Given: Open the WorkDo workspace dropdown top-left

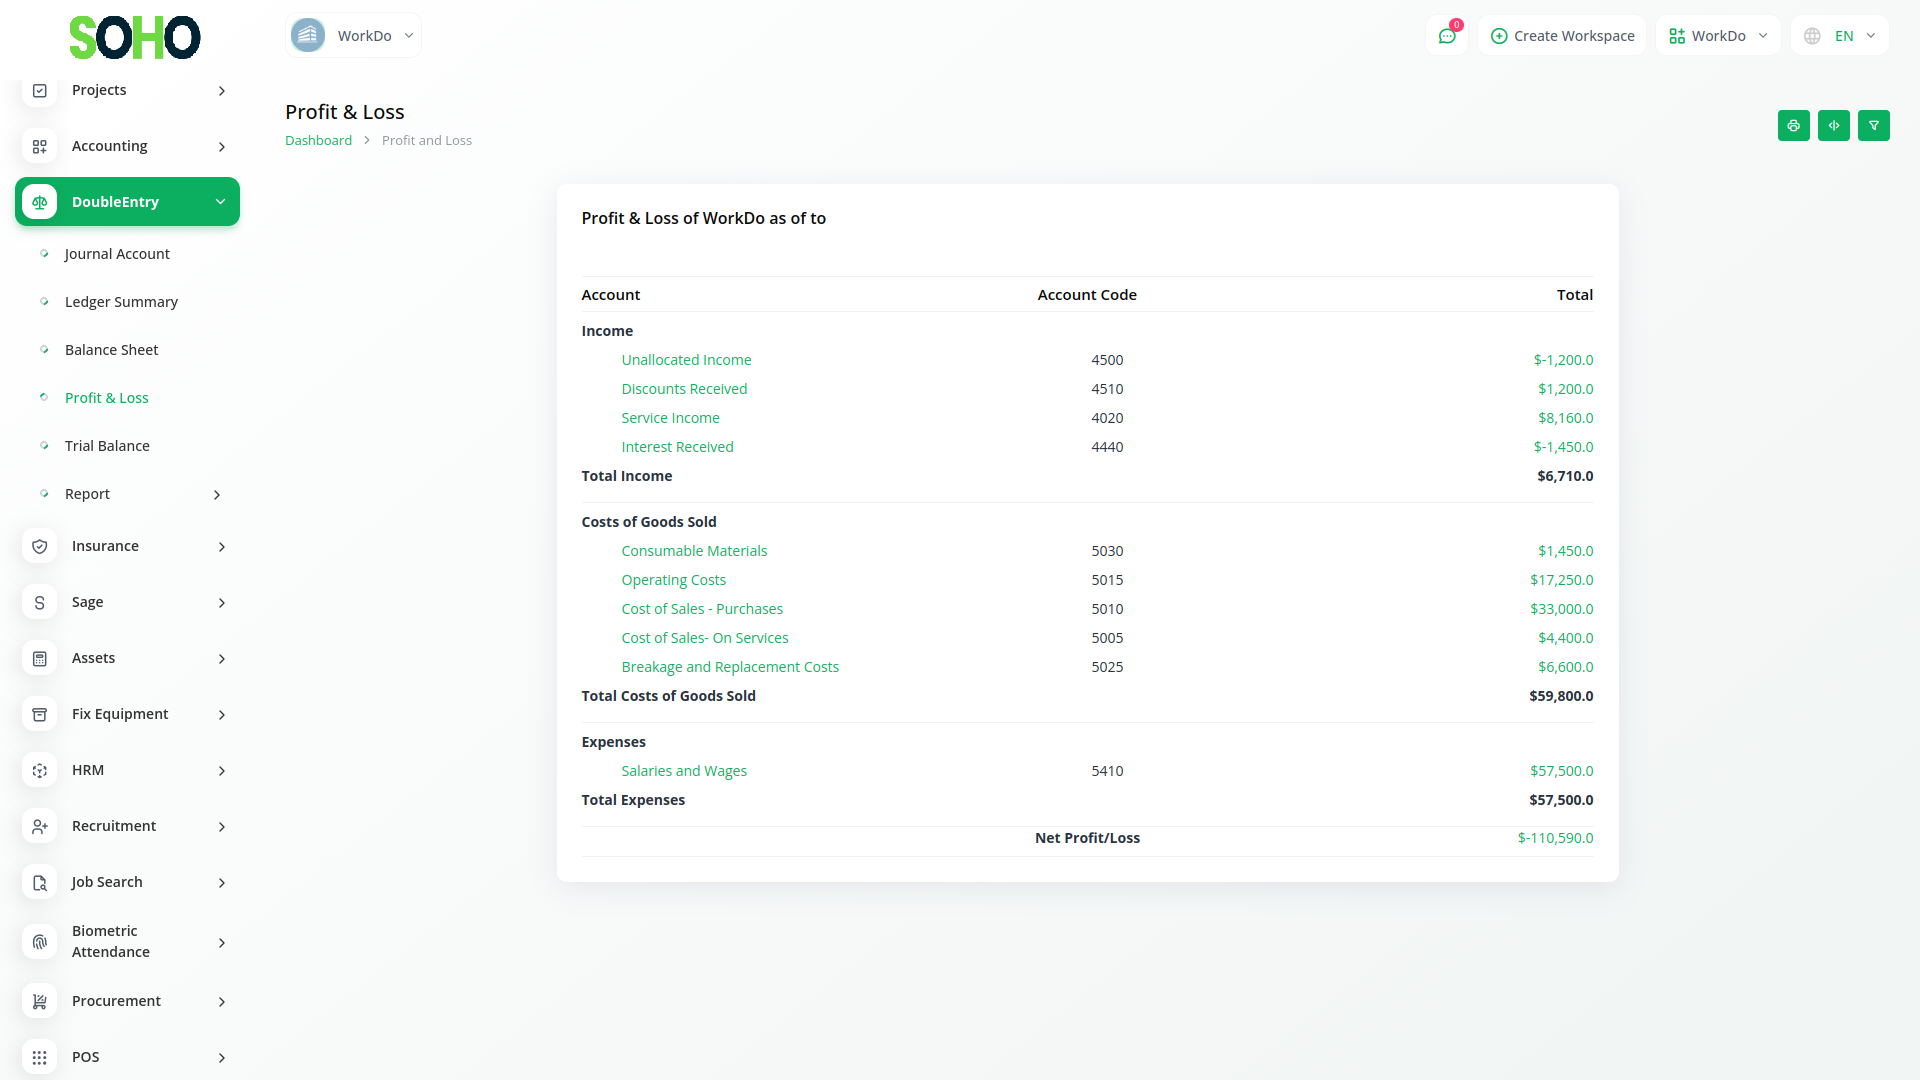Looking at the screenshot, I should (x=353, y=36).
